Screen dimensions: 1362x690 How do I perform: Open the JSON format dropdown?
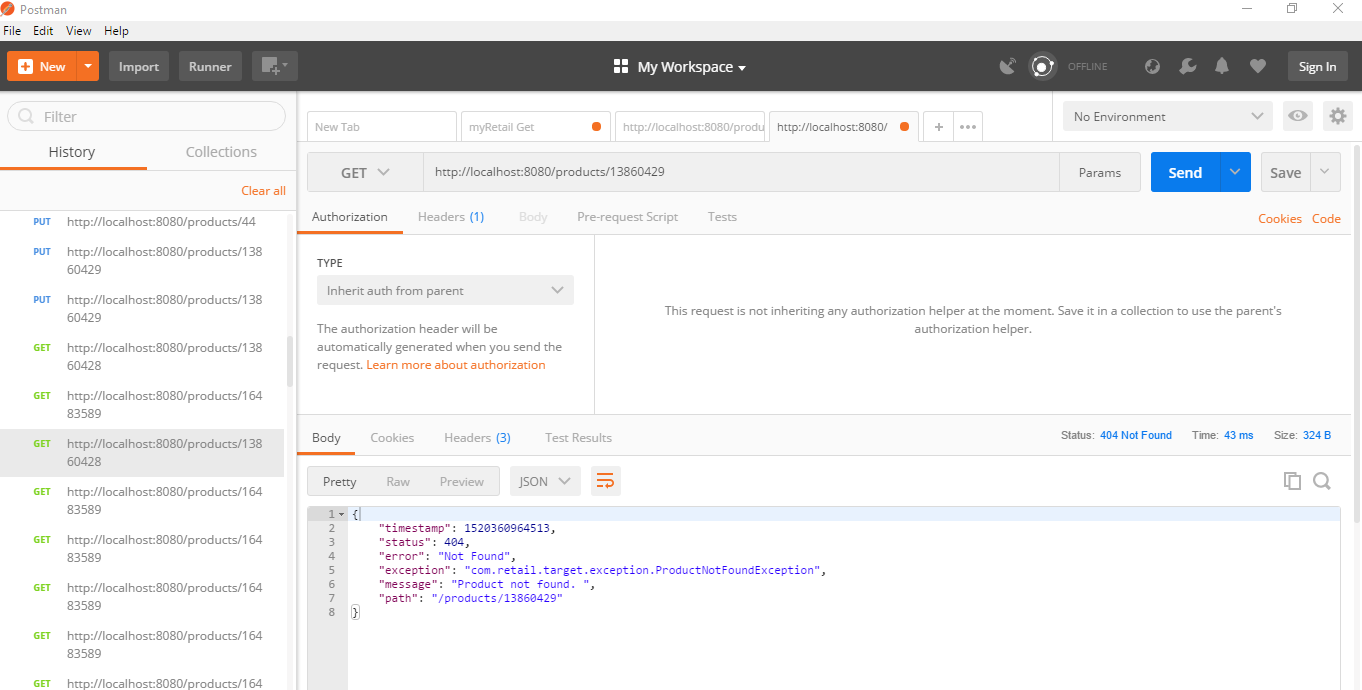pyautogui.click(x=545, y=481)
